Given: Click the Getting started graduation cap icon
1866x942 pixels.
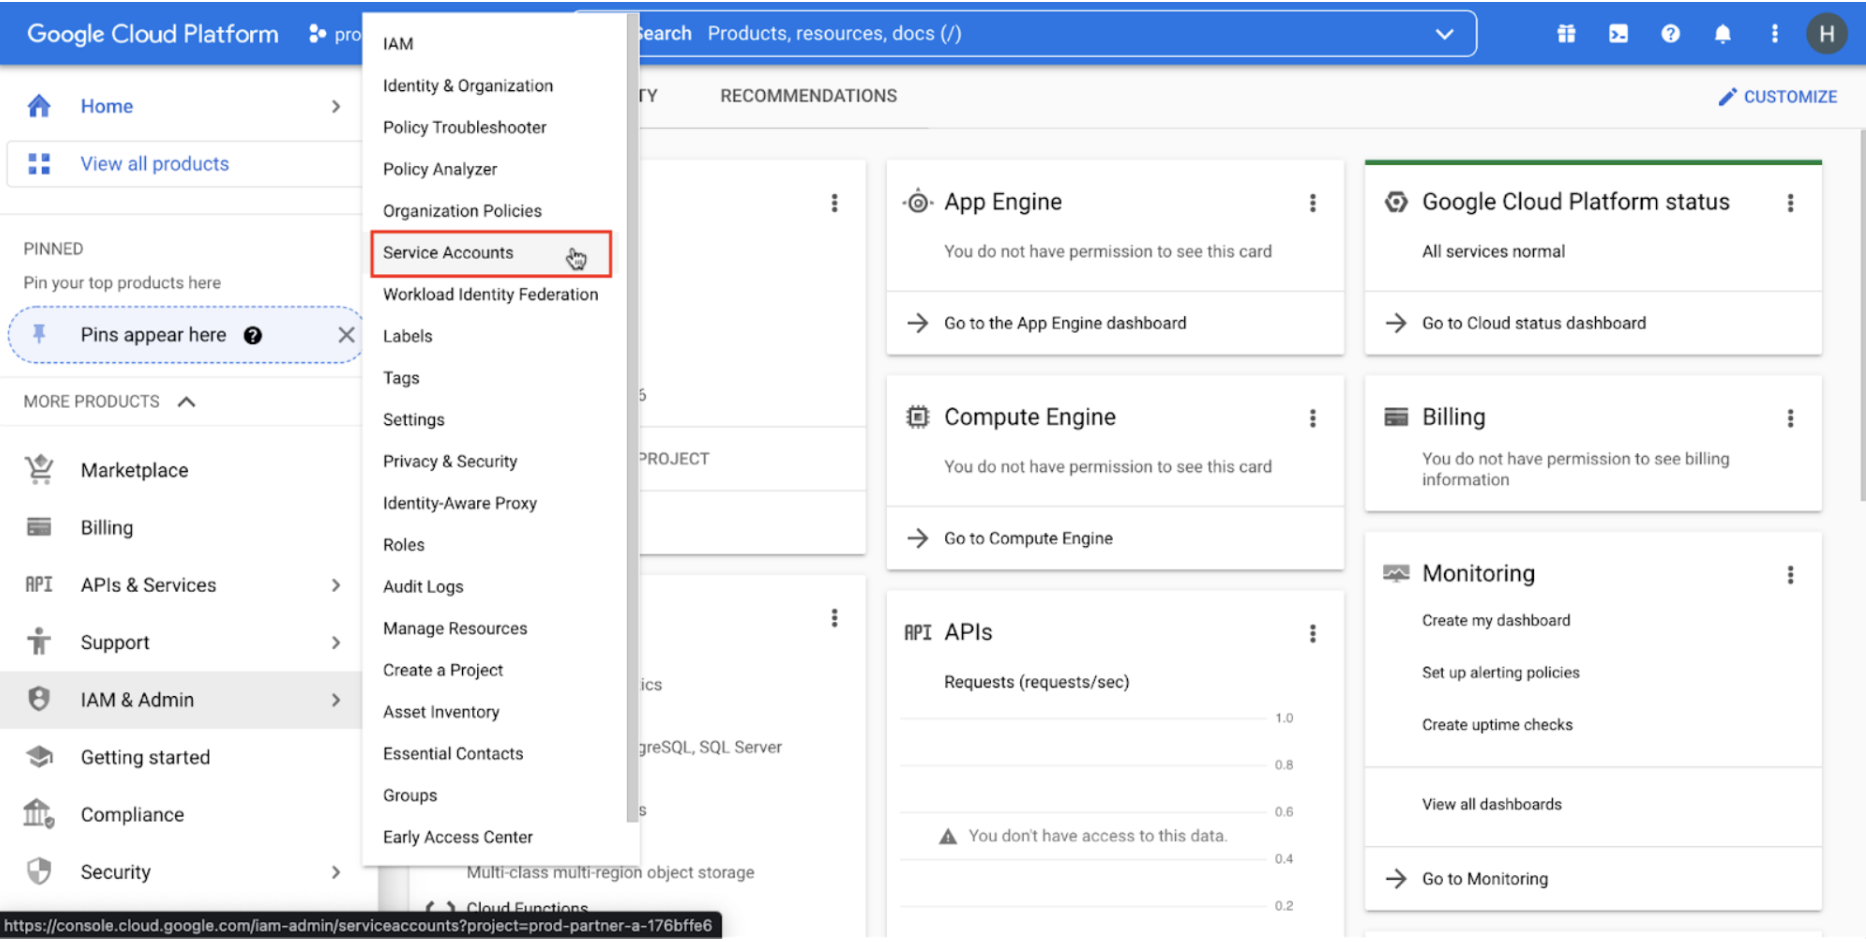Looking at the screenshot, I should 39,757.
